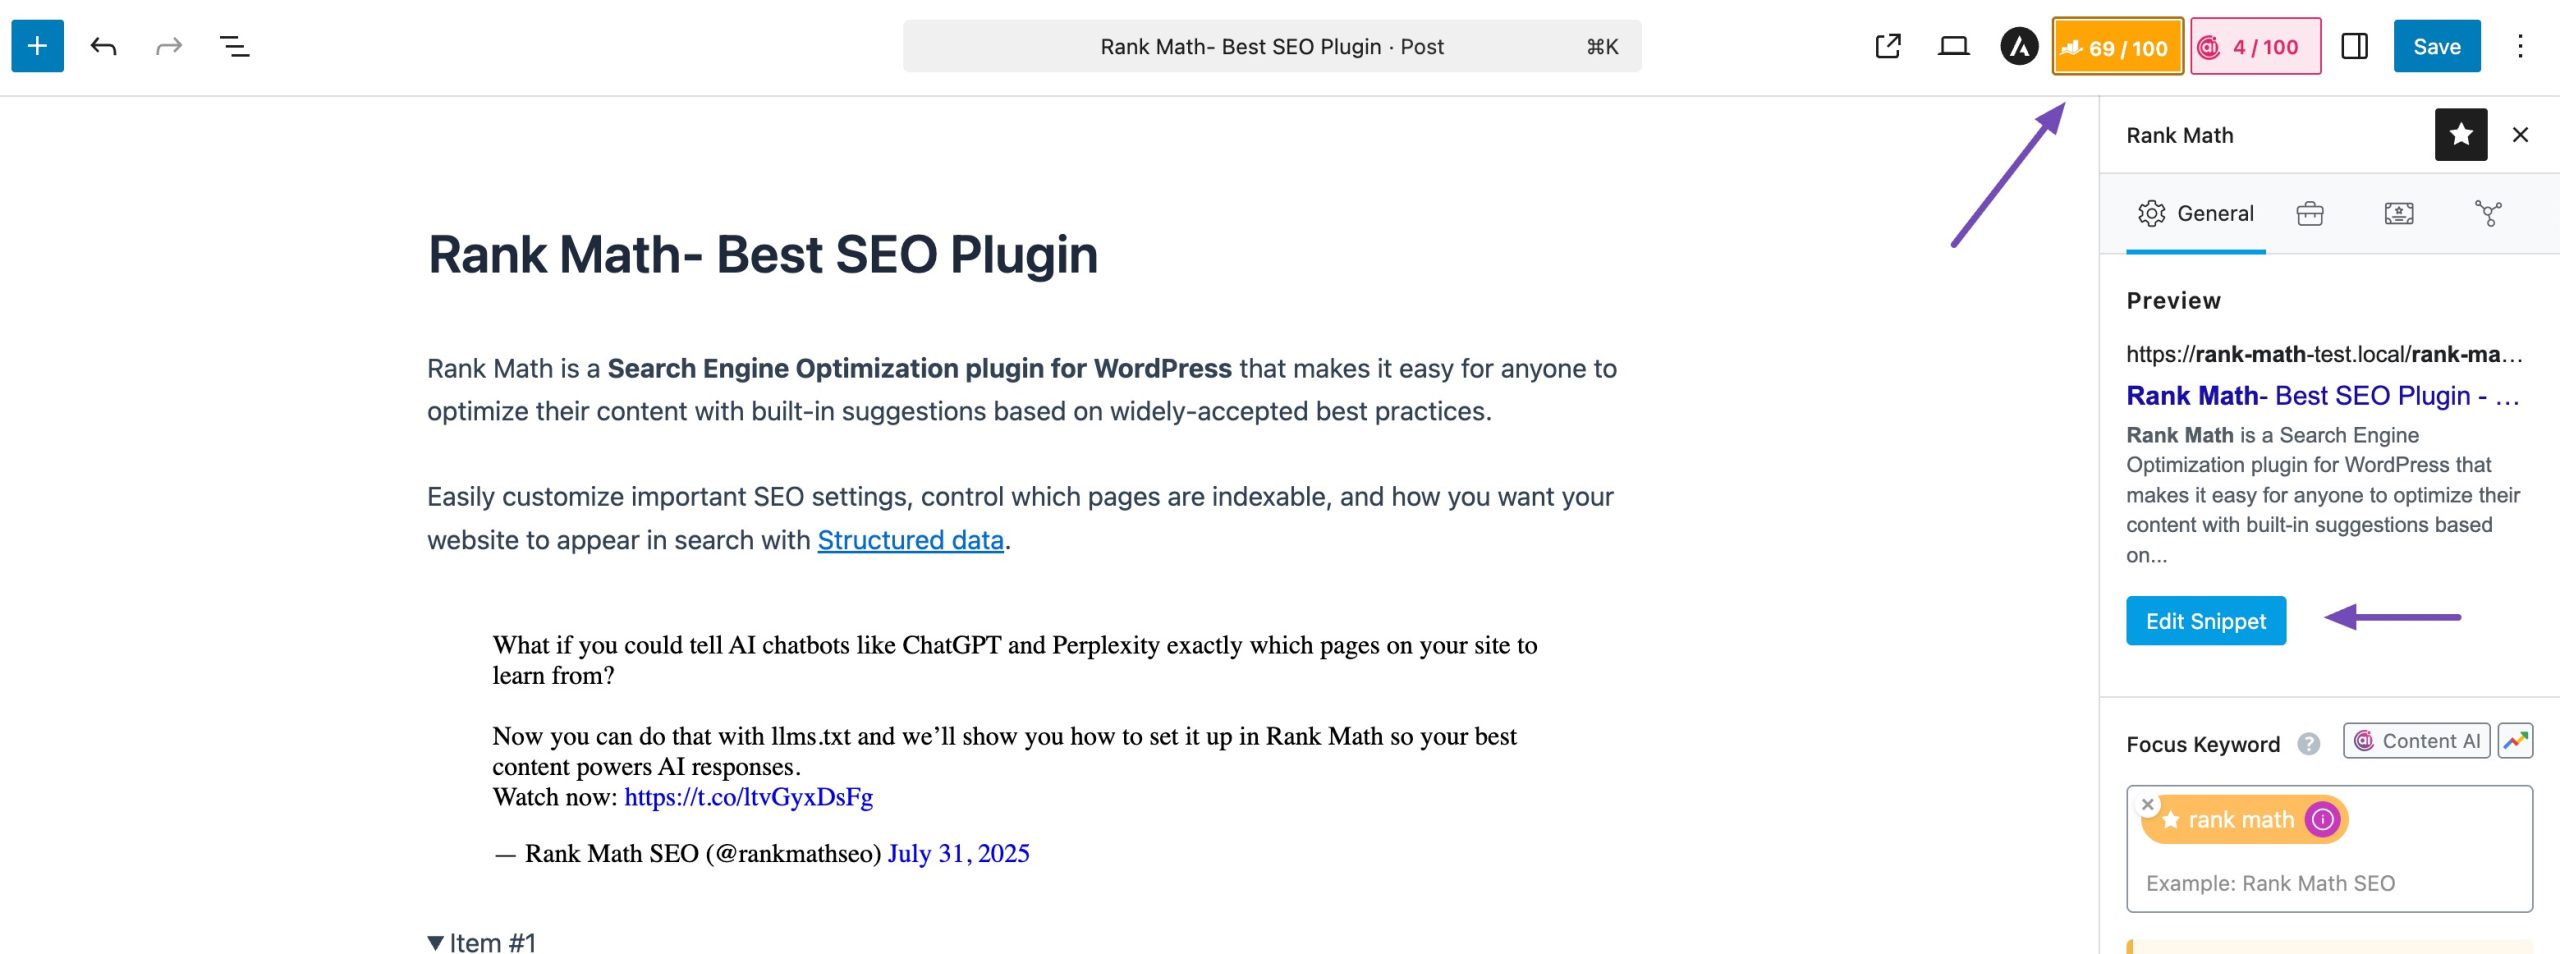Open the Astra settings icon
This screenshot has height=954, width=2560.
coord(2018,46)
